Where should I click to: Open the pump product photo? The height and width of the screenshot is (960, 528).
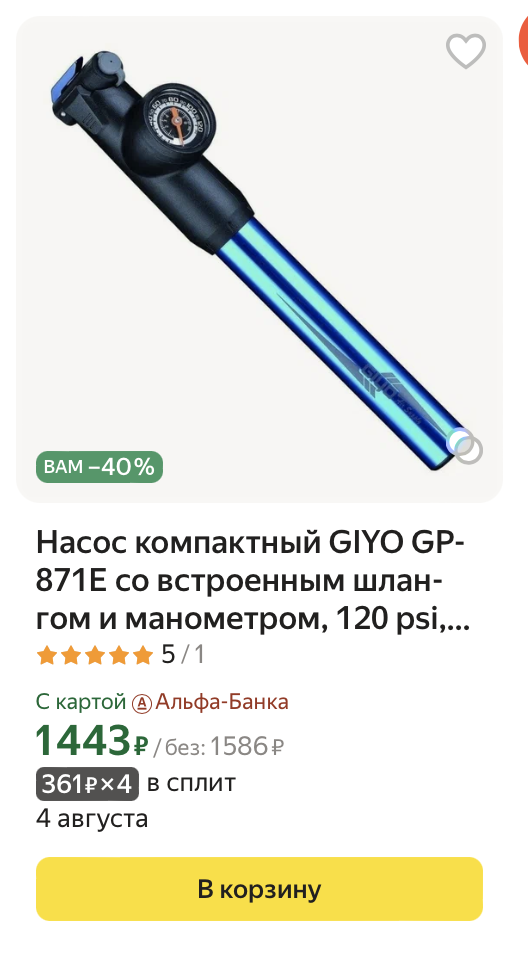(259, 259)
